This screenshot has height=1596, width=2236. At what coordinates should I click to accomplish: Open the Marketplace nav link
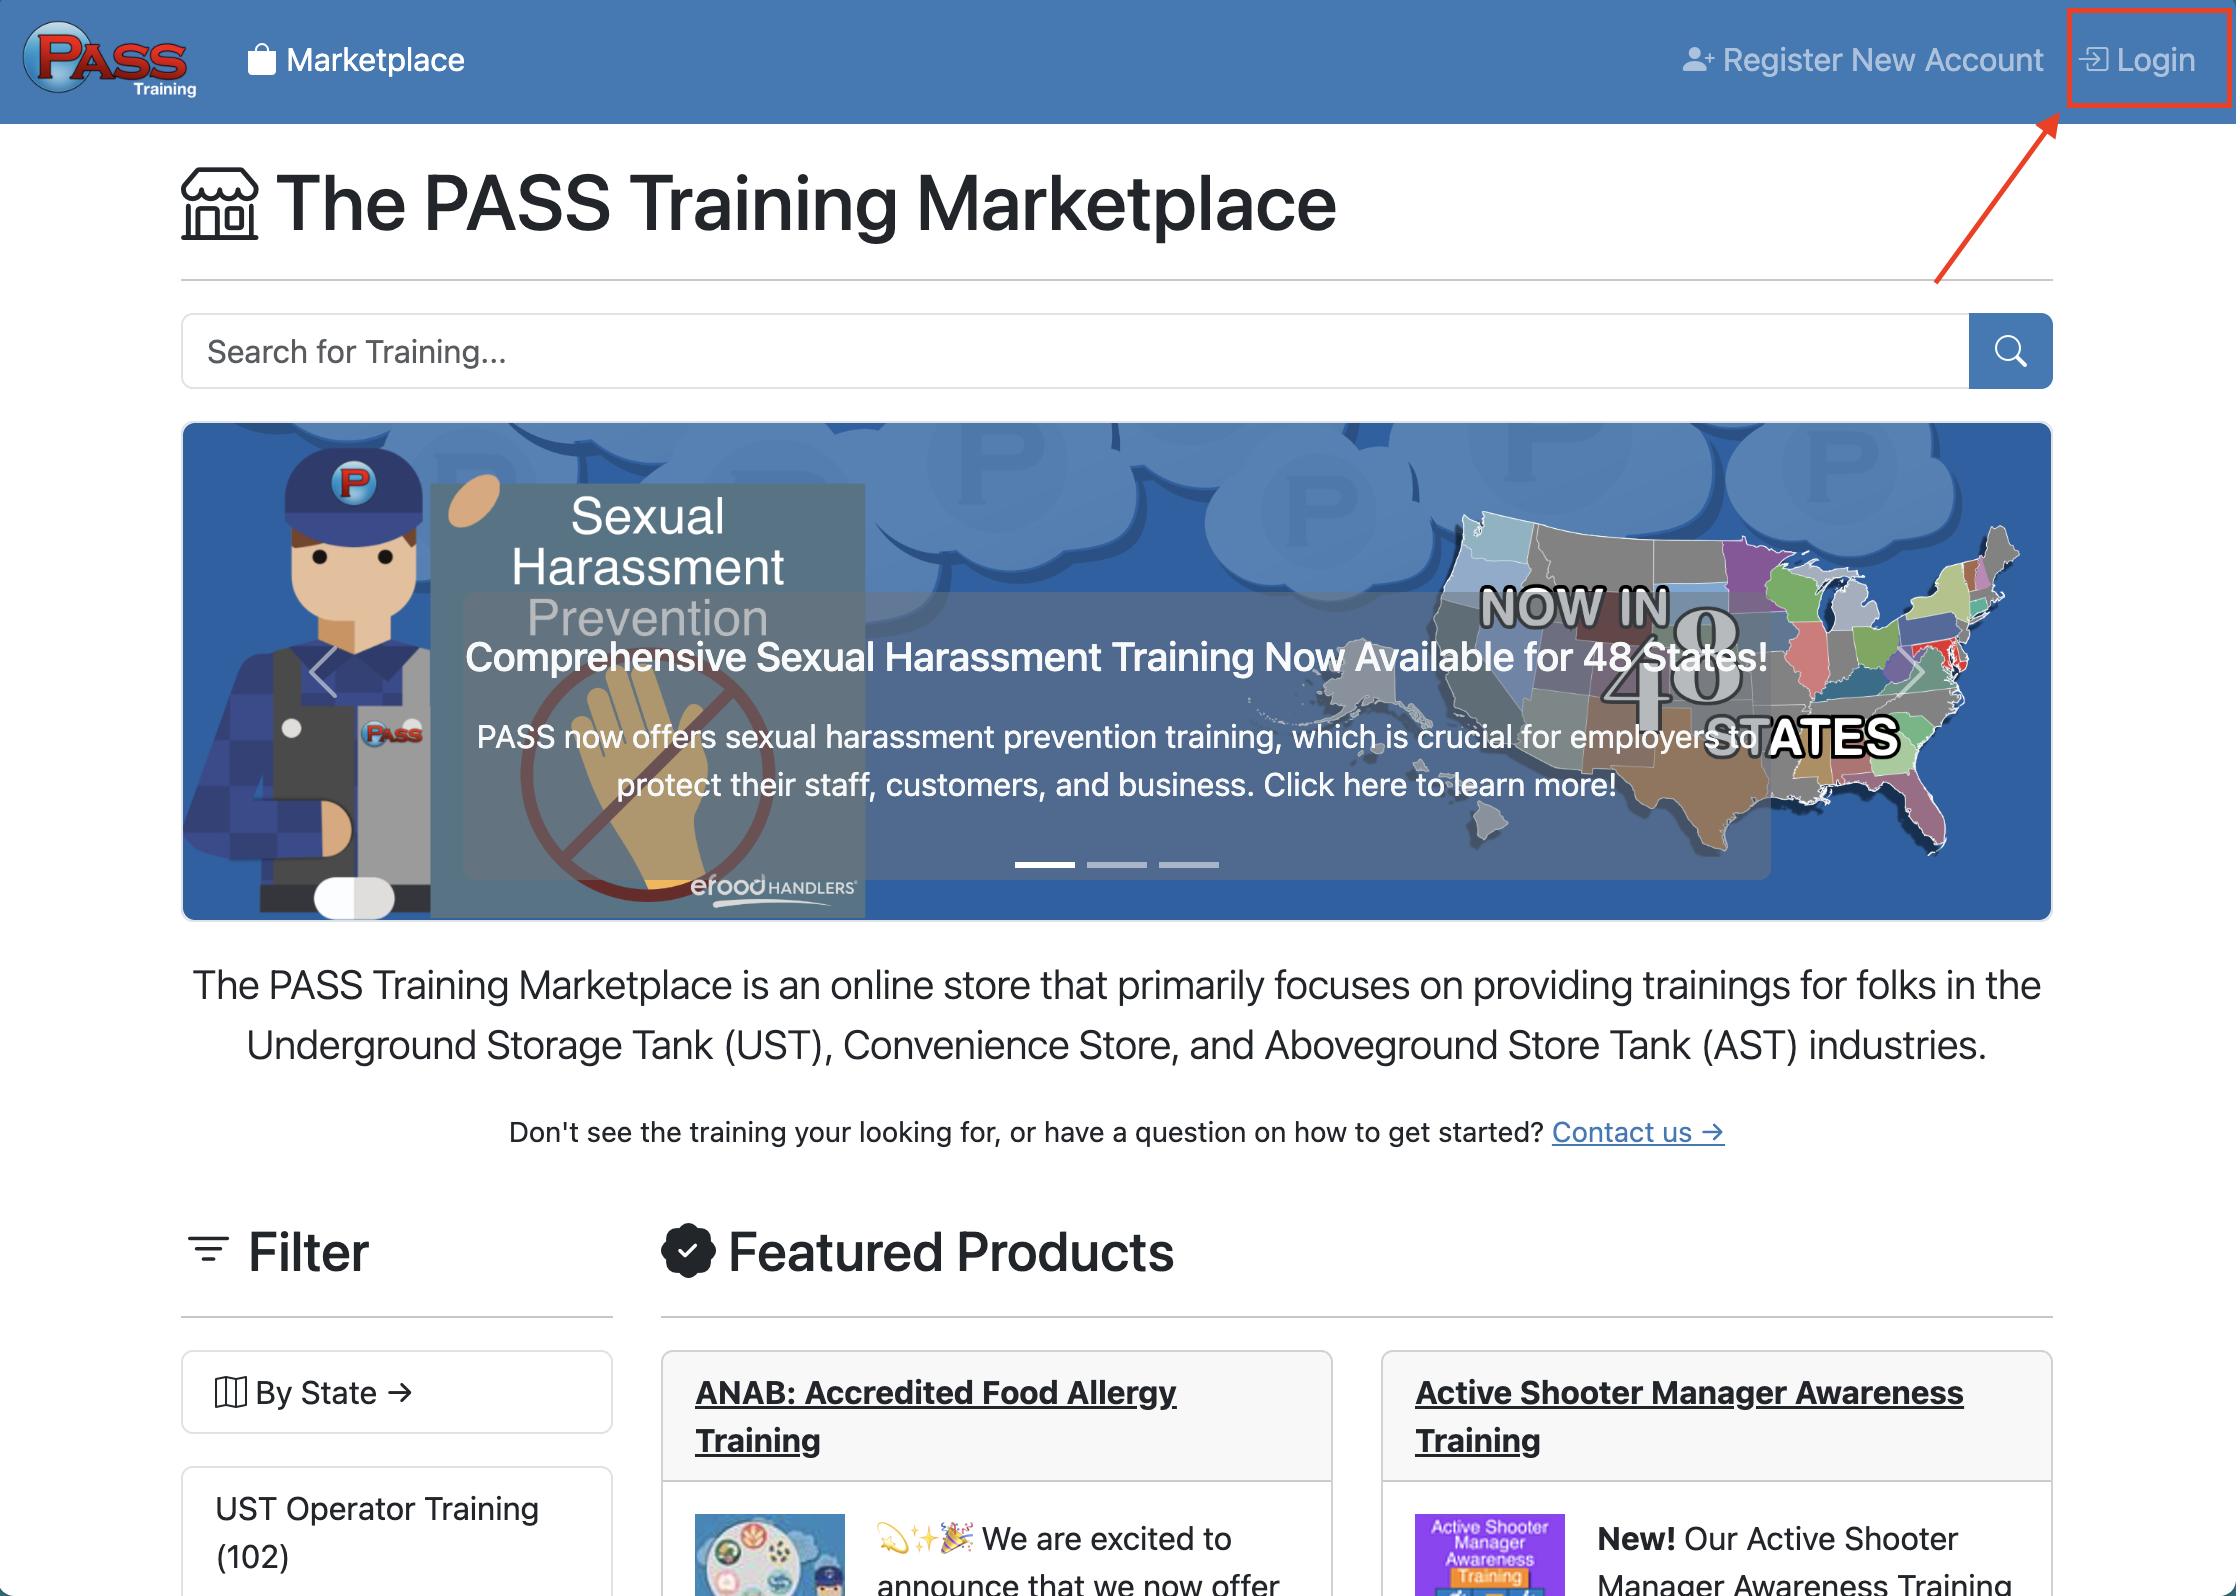pos(356,60)
